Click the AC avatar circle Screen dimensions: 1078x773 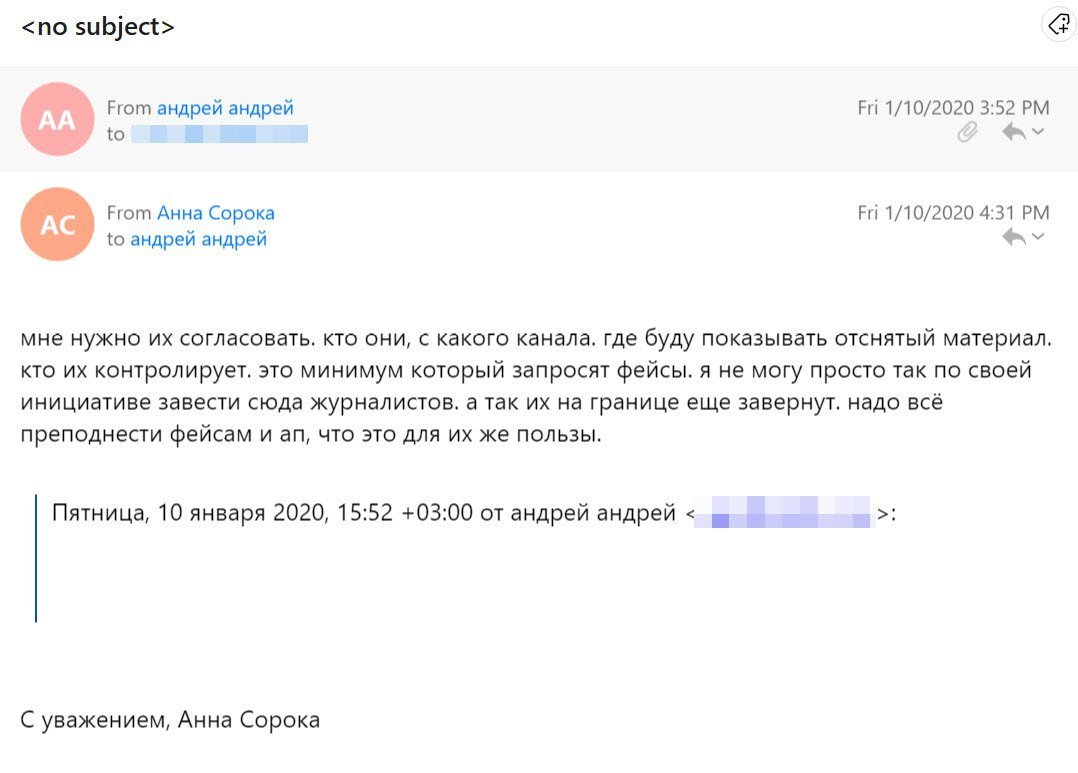57,224
